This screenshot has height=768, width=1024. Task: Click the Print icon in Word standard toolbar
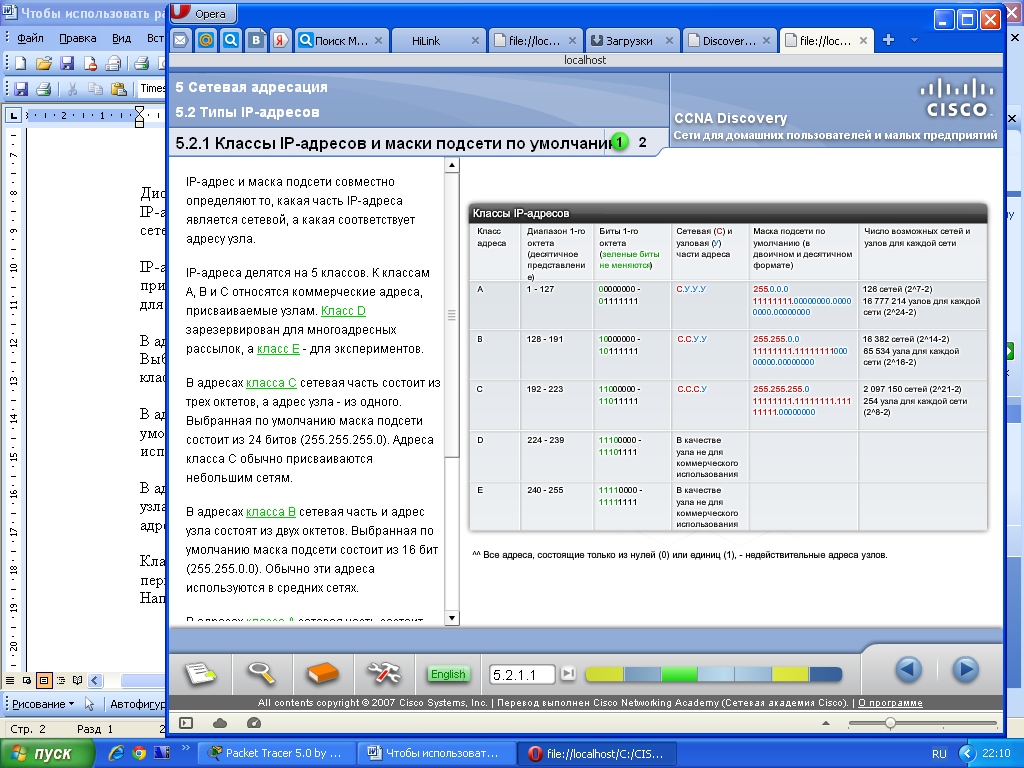(141, 63)
